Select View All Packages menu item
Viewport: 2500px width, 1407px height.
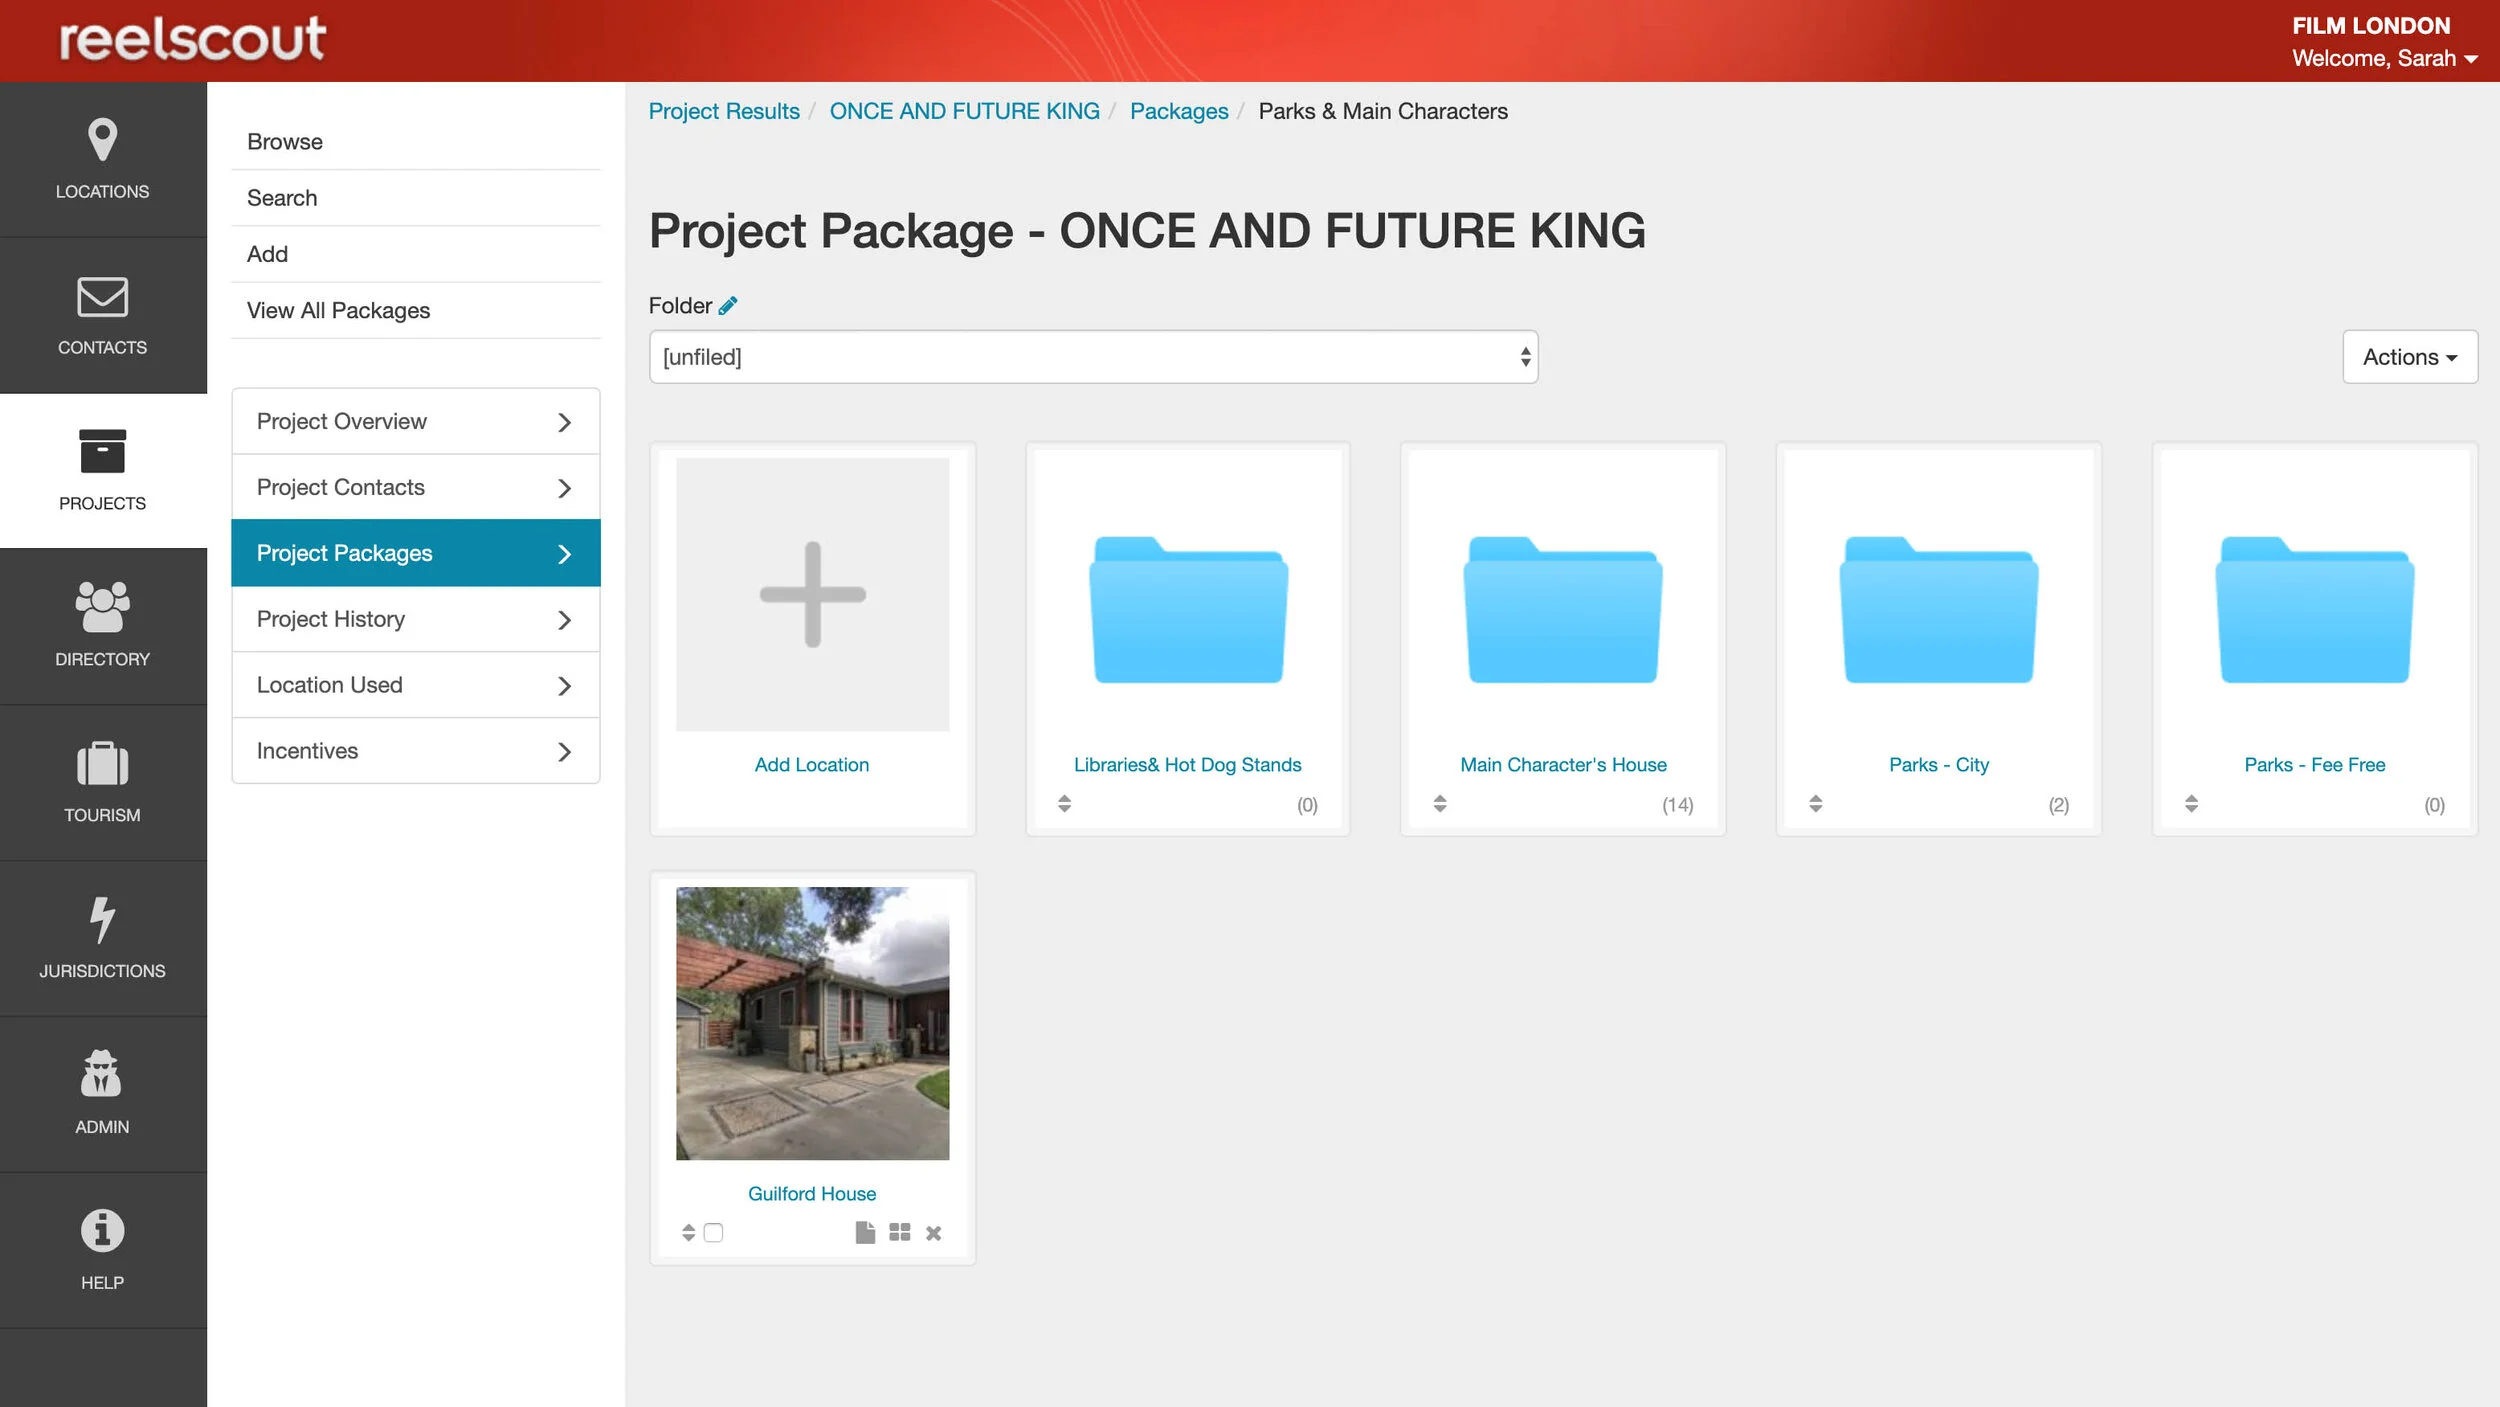coord(338,311)
